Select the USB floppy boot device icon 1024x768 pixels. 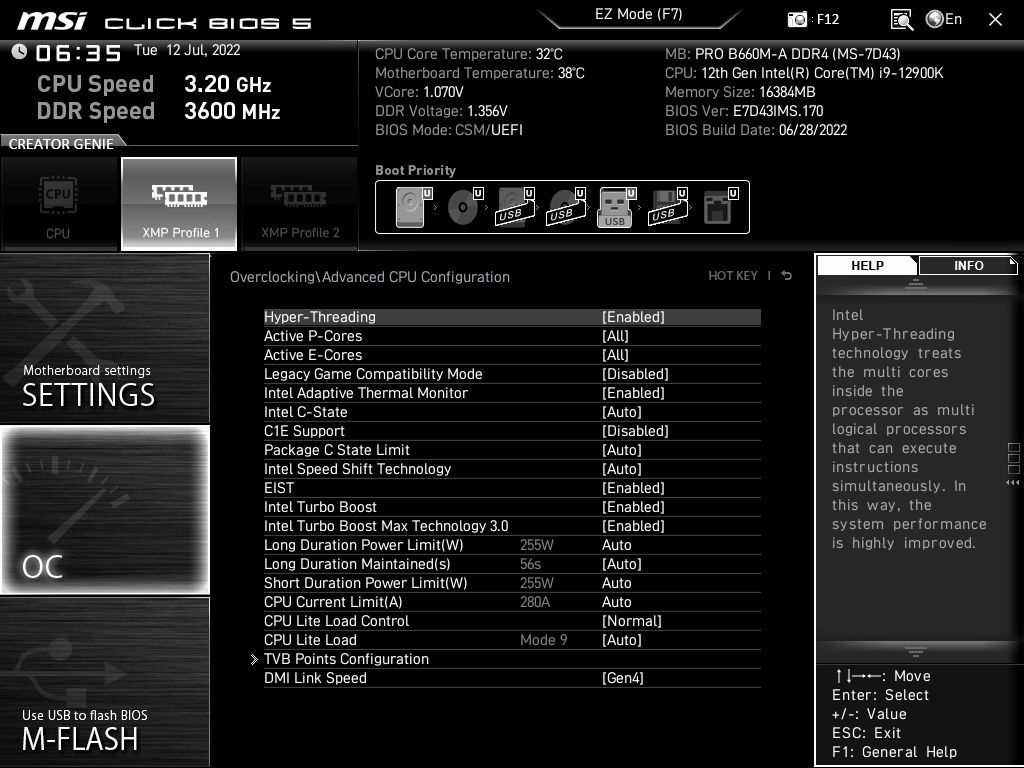point(668,207)
